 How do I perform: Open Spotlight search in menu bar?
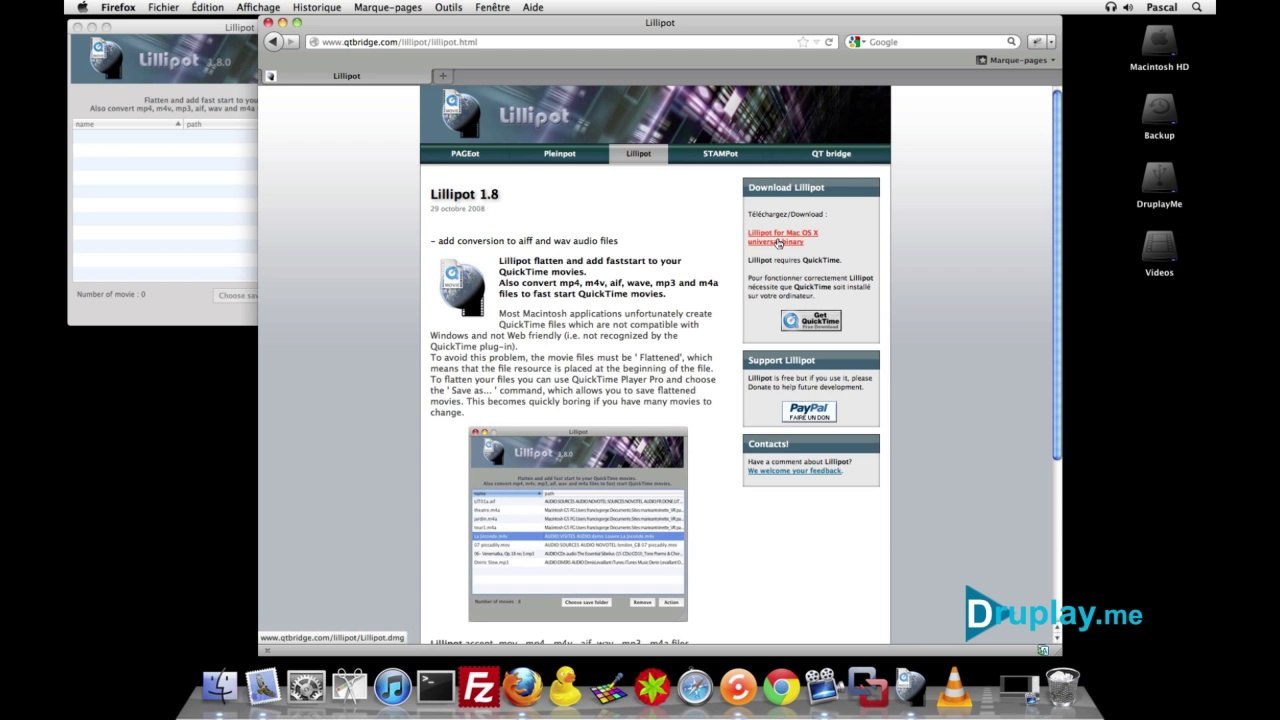pos(1197,7)
